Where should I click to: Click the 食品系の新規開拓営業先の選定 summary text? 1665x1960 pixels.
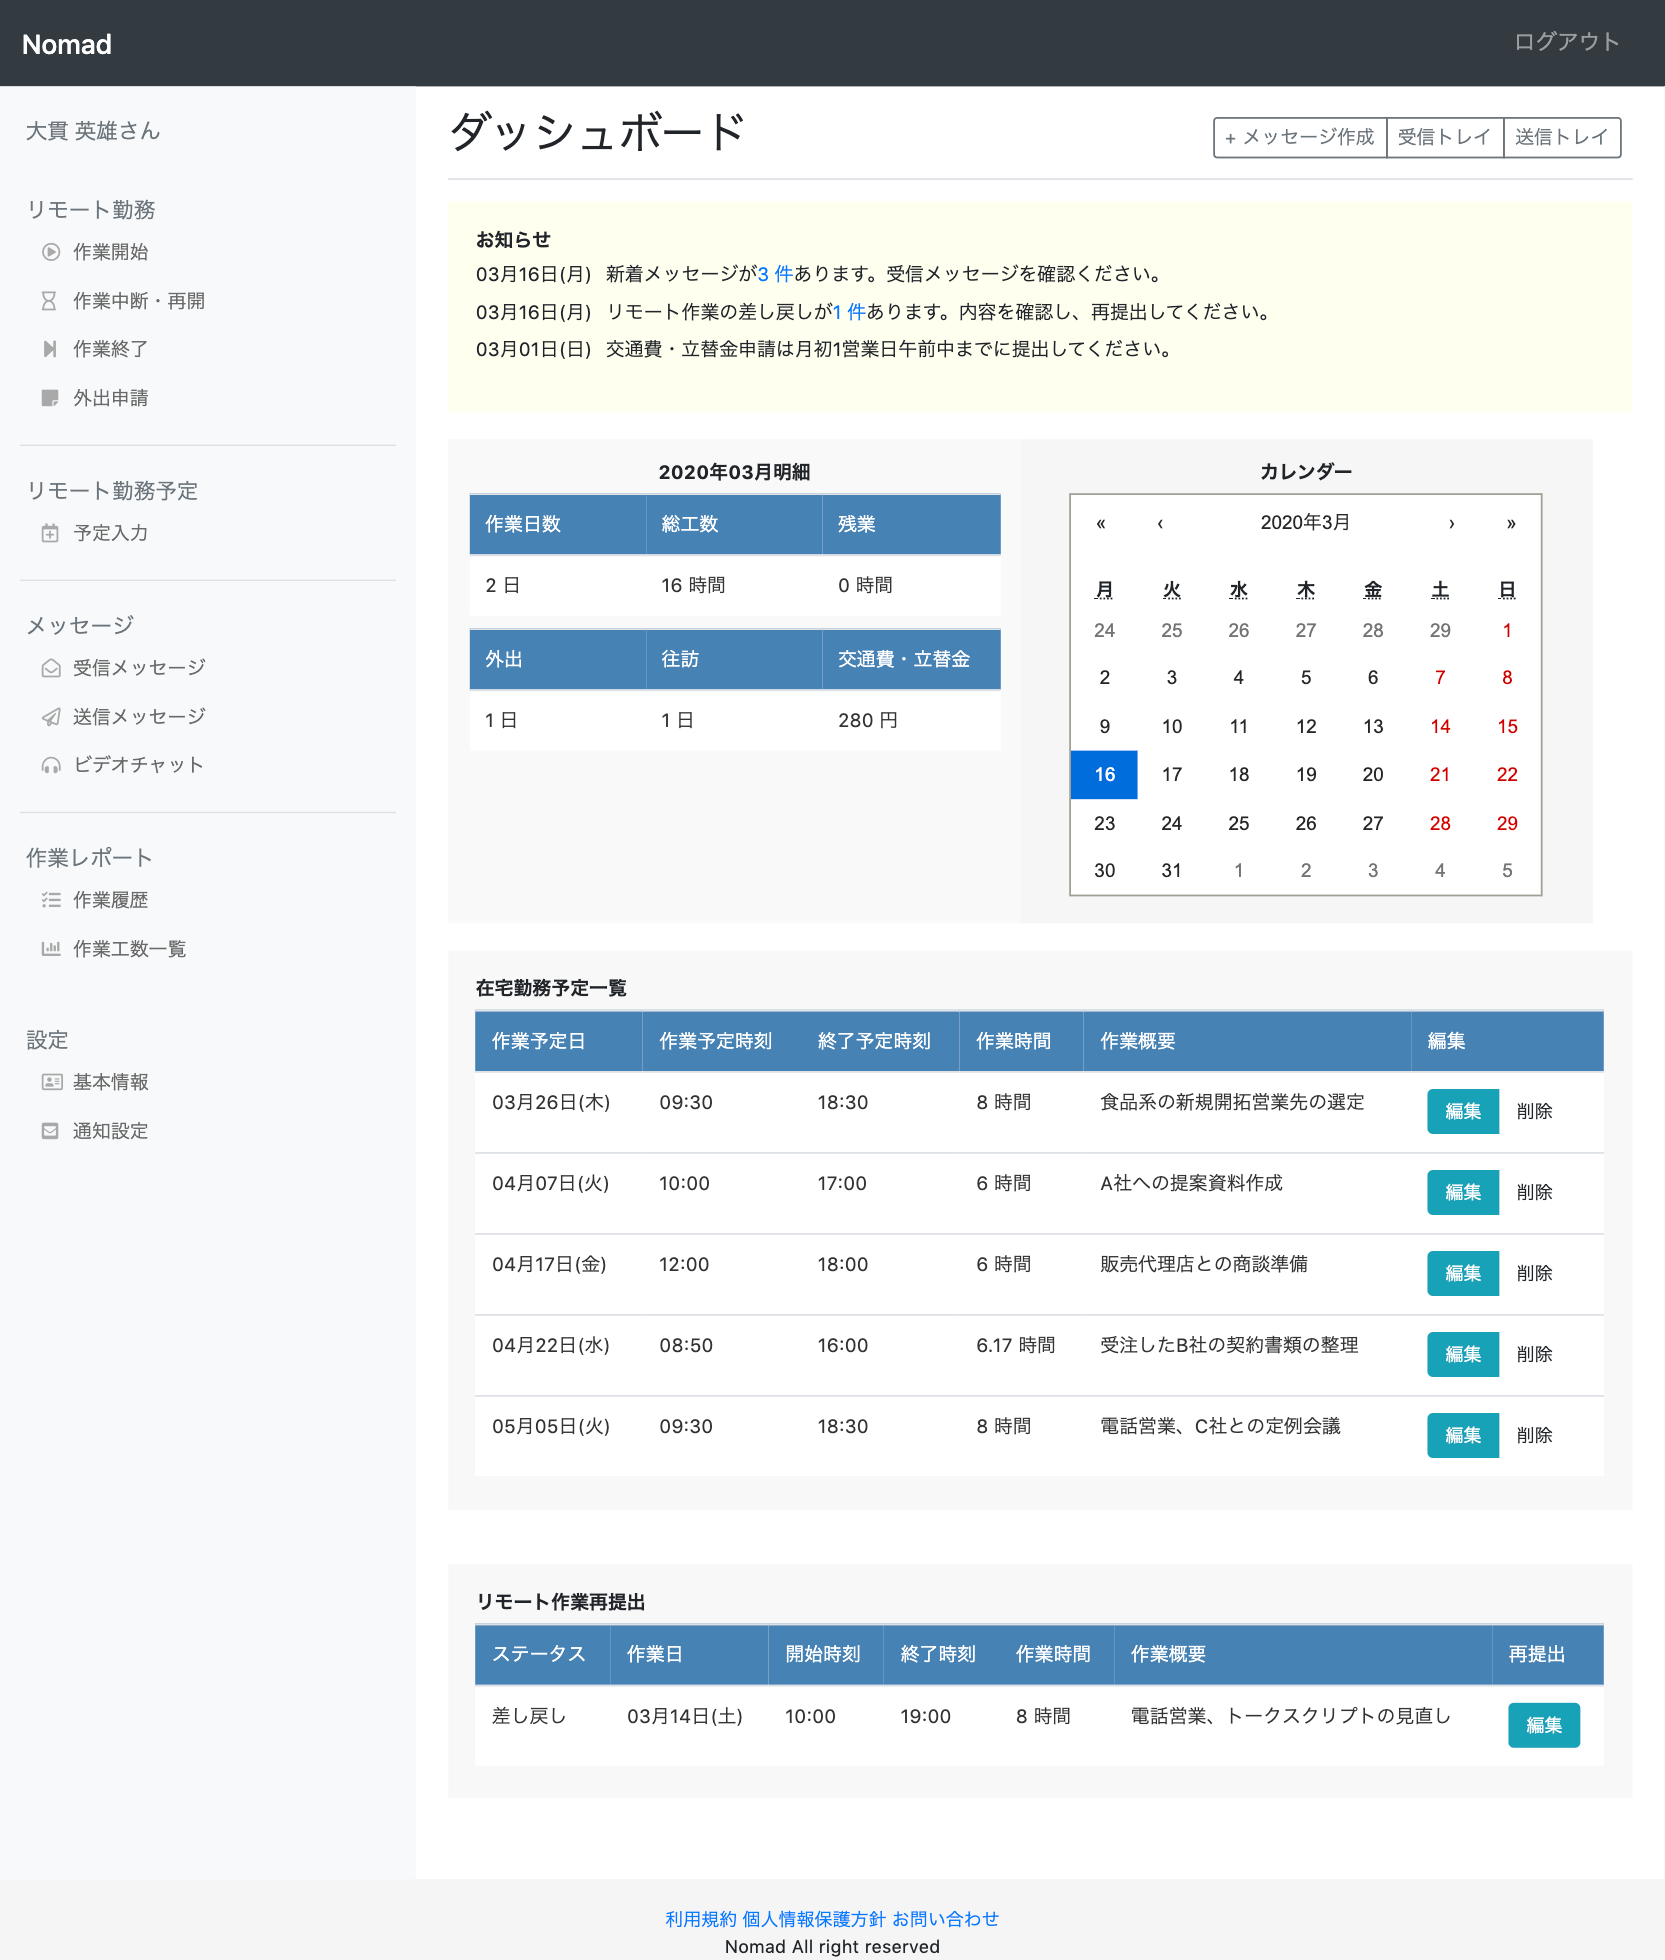pyautogui.click(x=1232, y=1102)
